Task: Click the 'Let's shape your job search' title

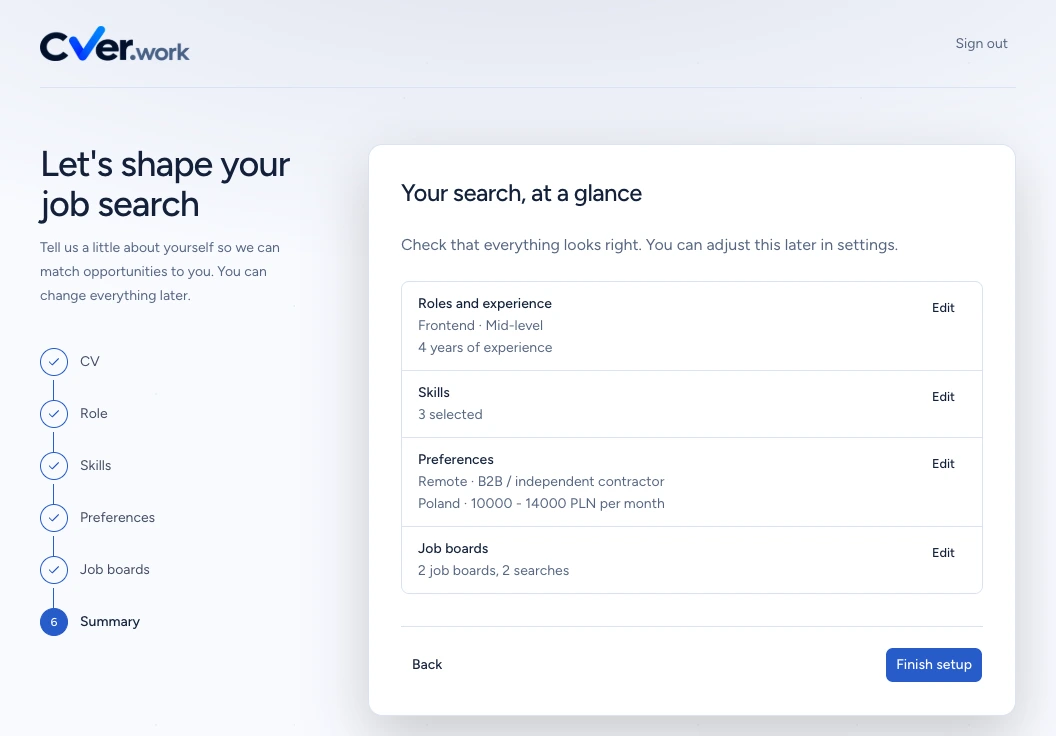Action: click(165, 184)
